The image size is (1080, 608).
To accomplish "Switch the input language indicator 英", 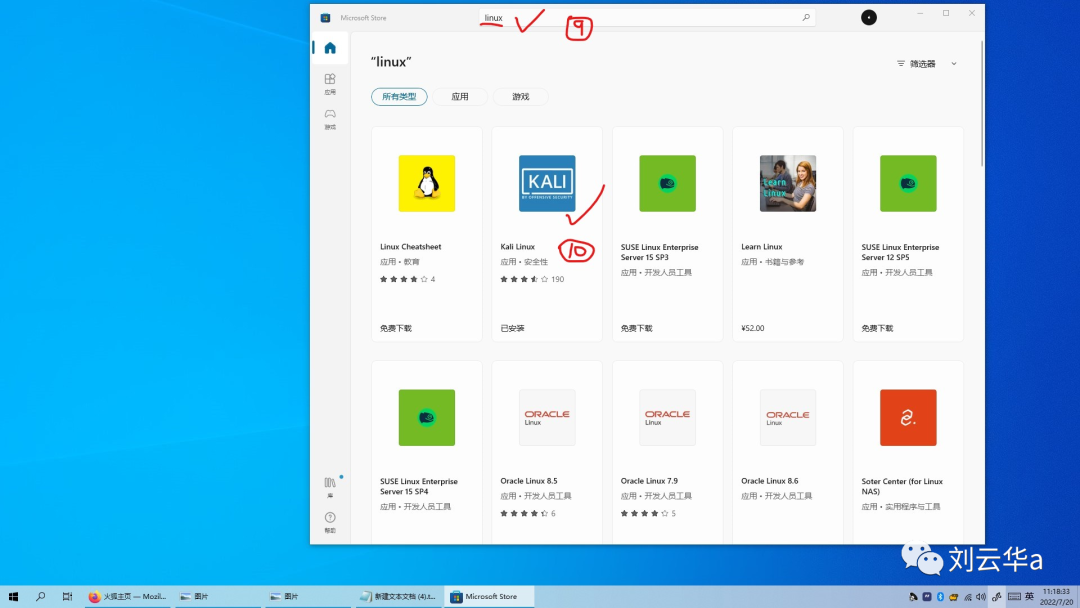I will click(1029, 597).
